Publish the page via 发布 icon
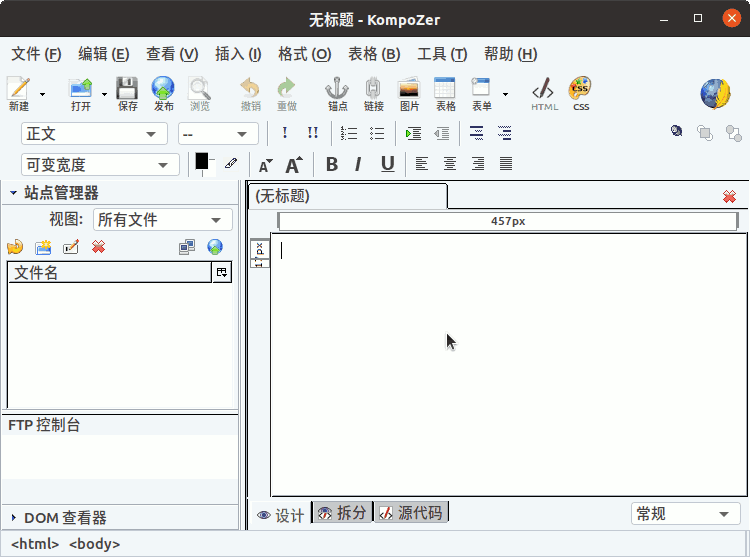Image resolution: width=750 pixels, height=557 pixels. click(163, 94)
